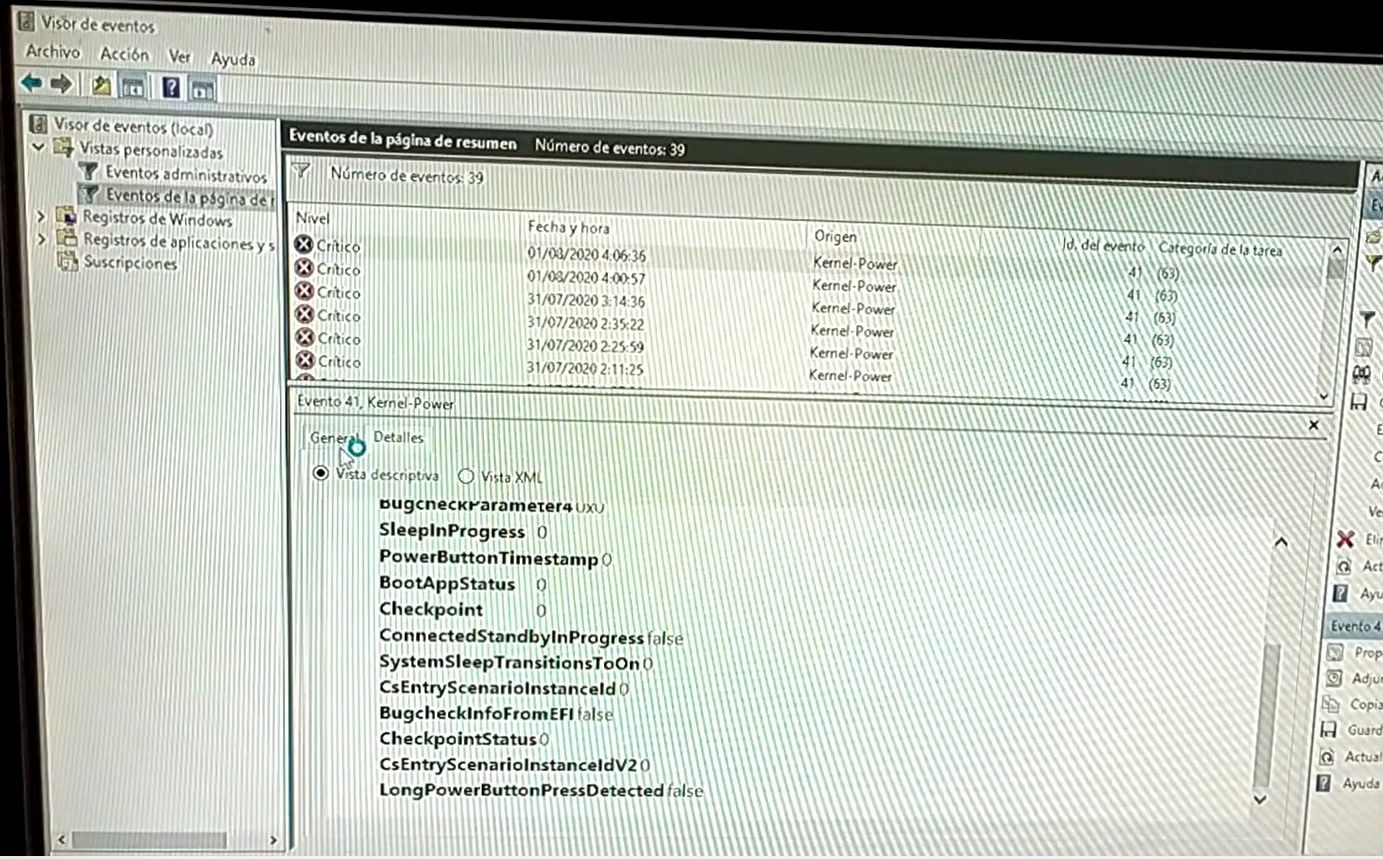Click the filter icon beside Eventos de la página
The height and width of the screenshot is (859, 1383).
[x=89, y=194]
